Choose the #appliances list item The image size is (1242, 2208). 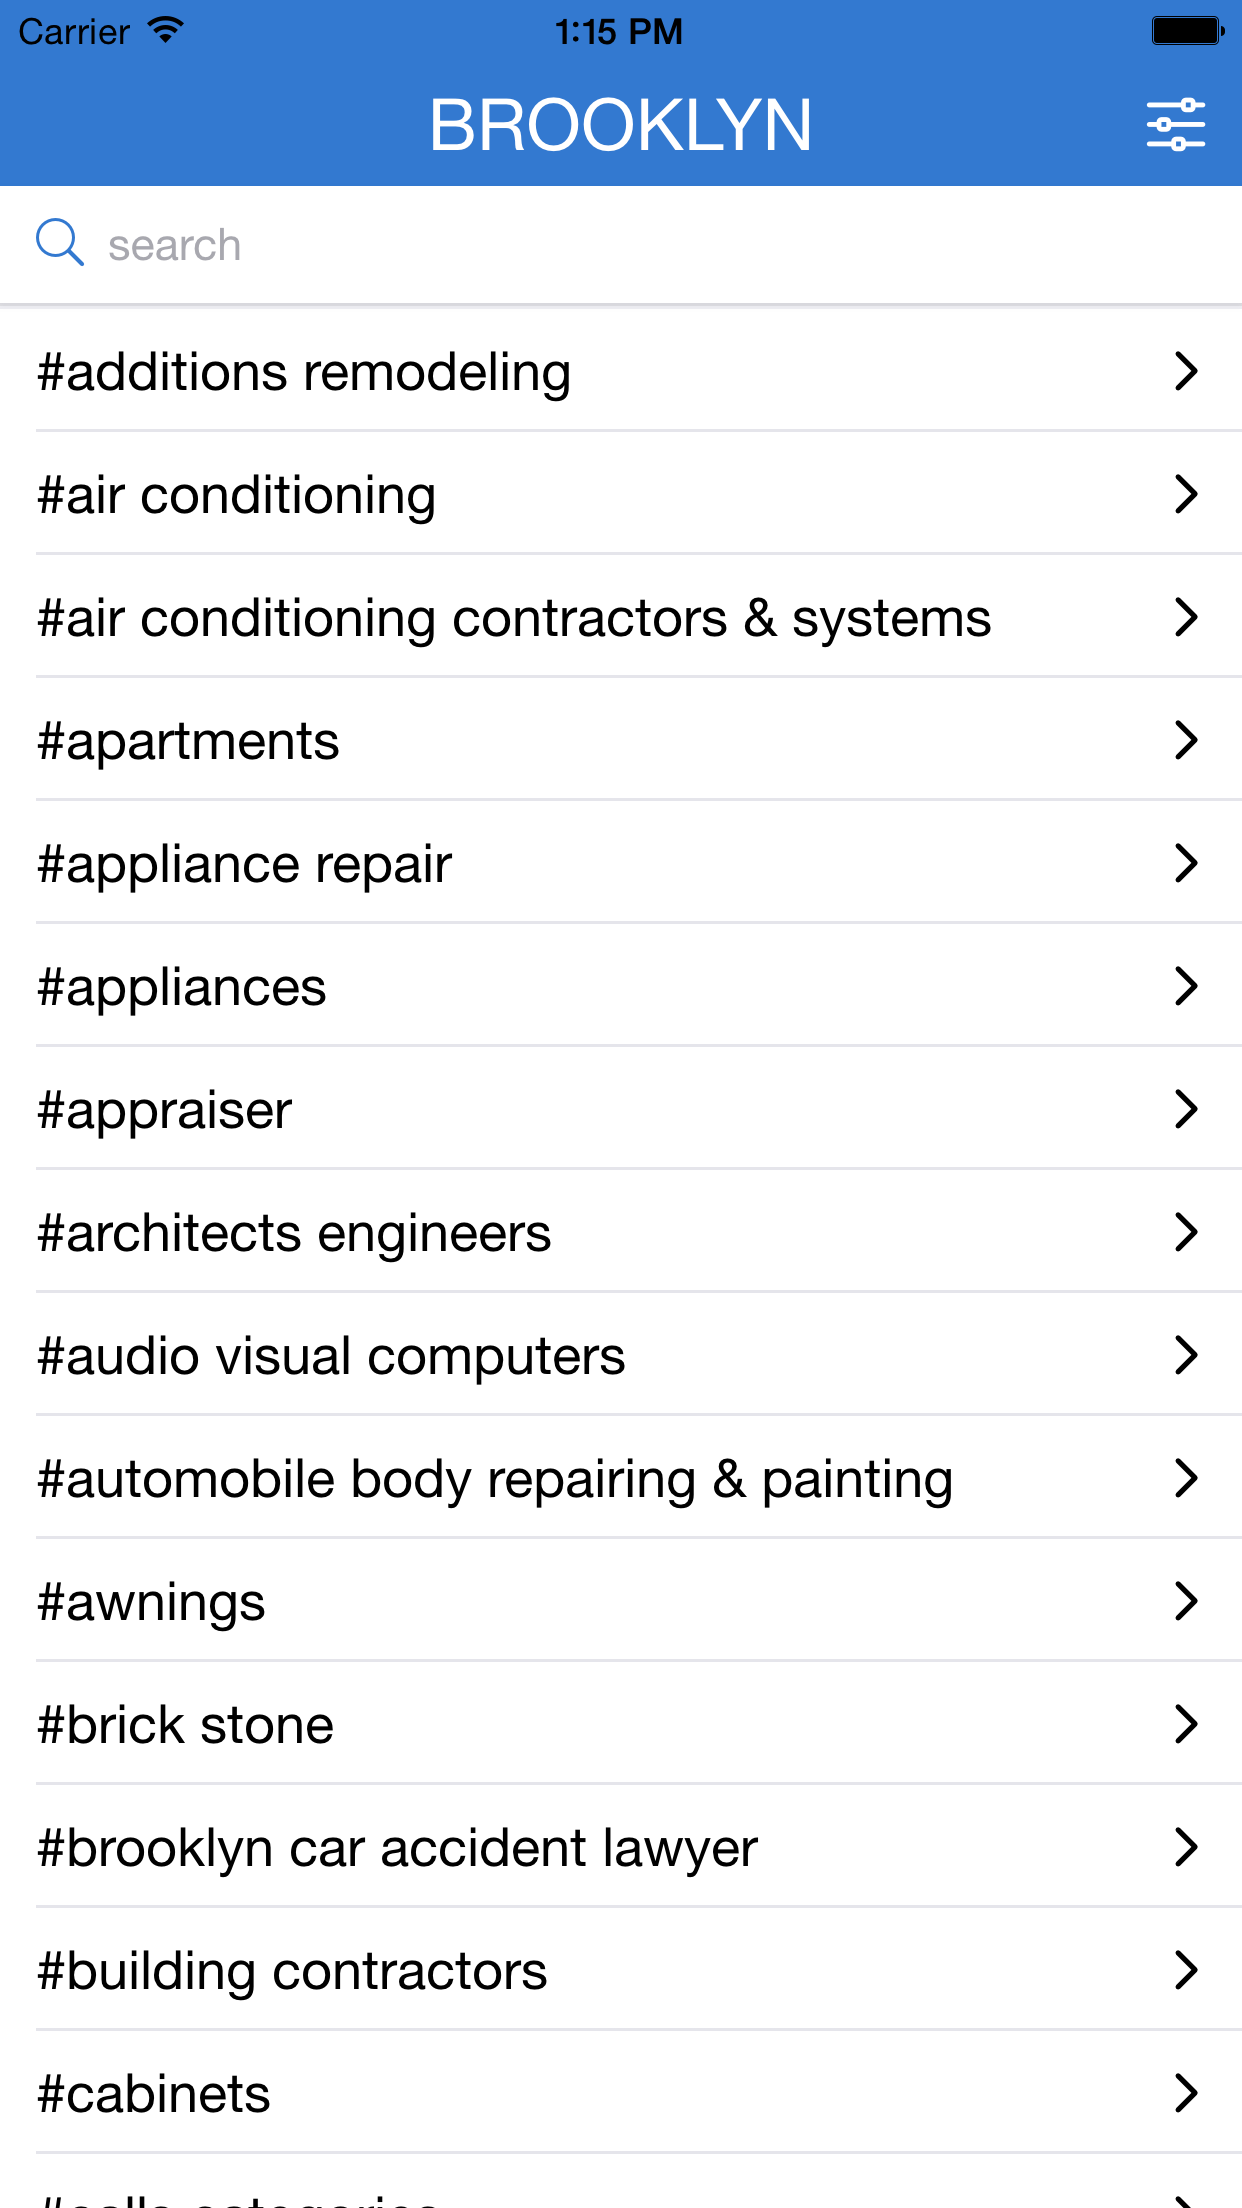182,987
